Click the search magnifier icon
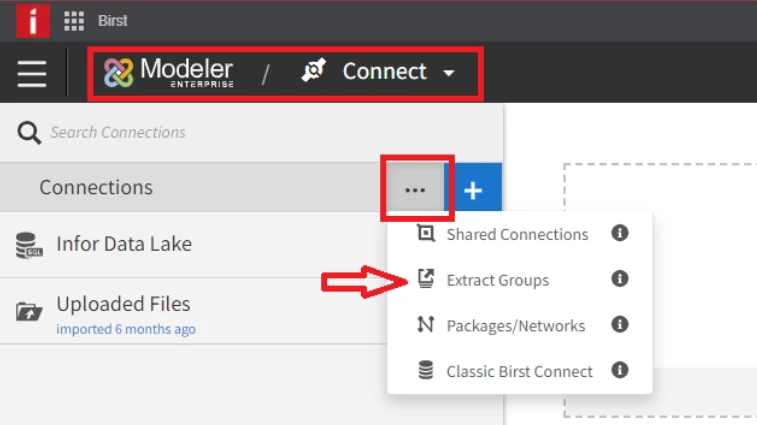Screen dimensions: 757x425 29,132
